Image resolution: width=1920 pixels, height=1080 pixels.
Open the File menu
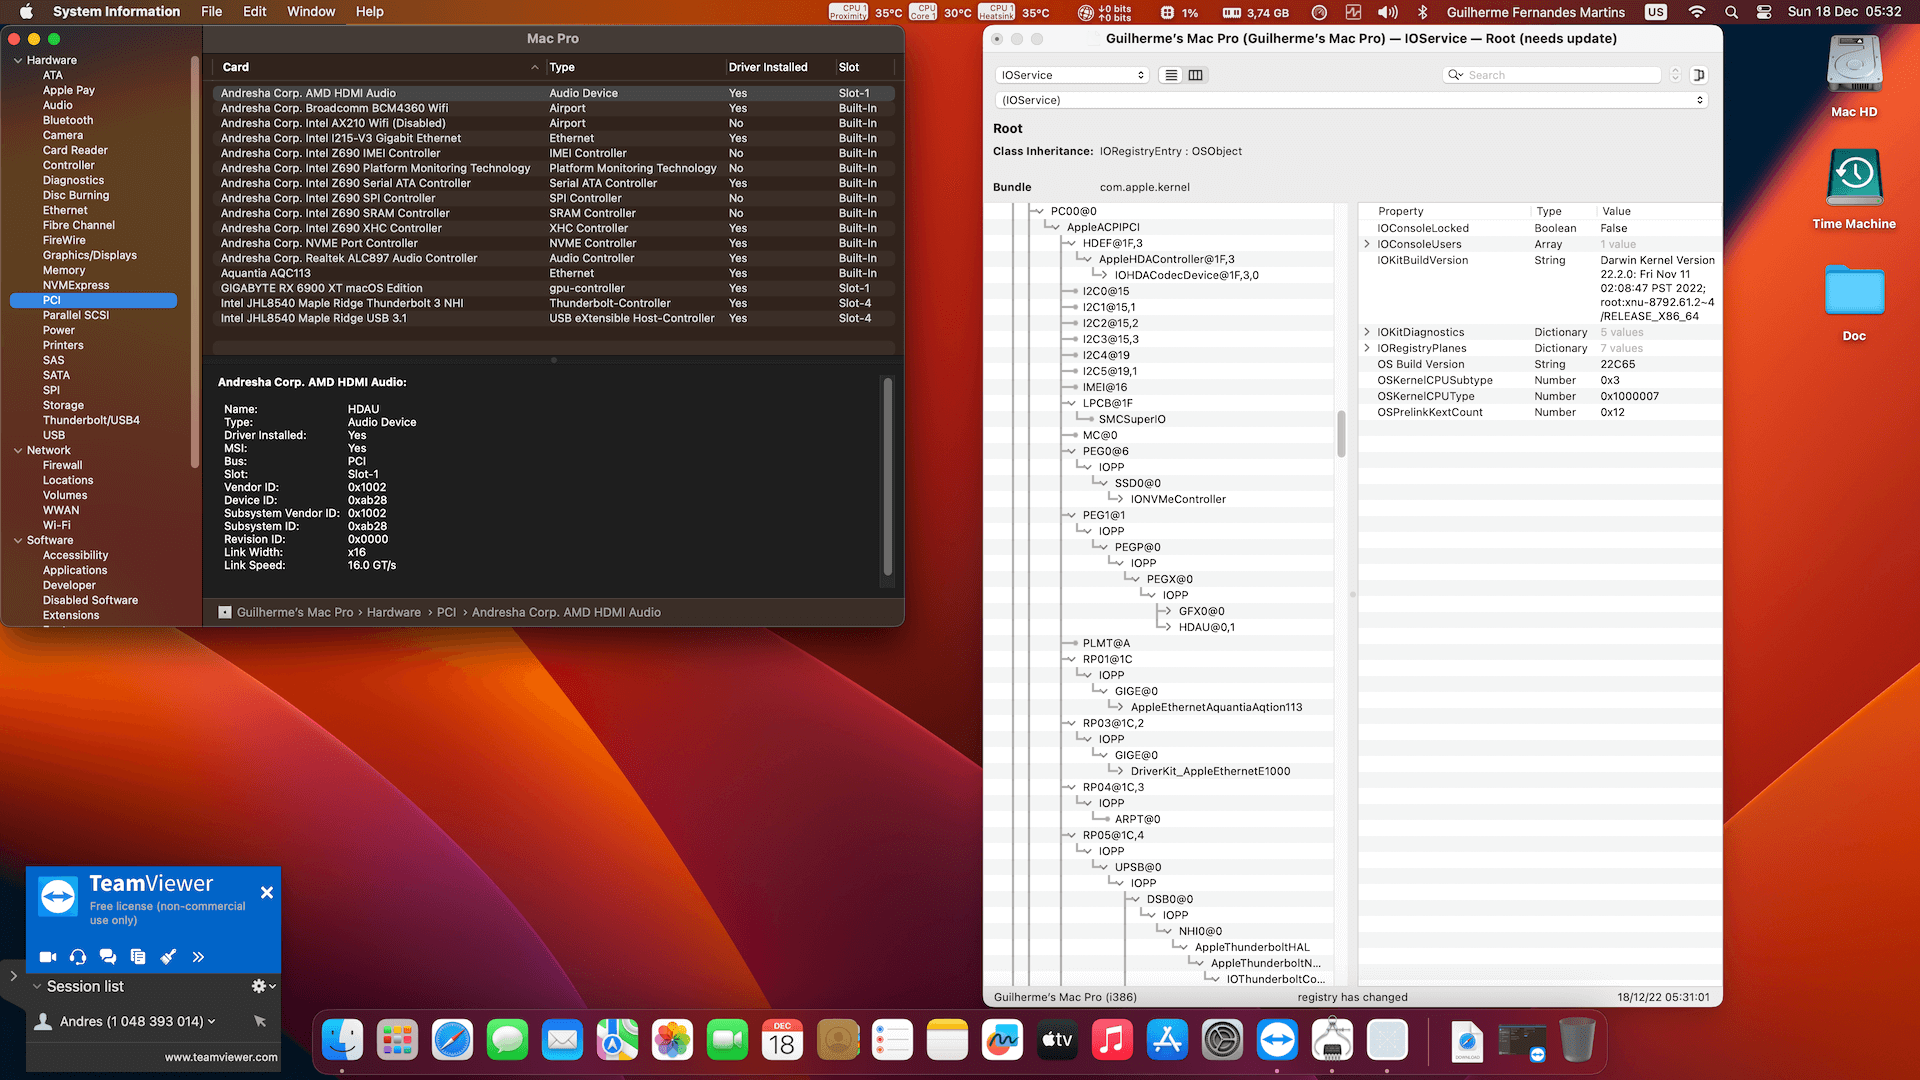(211, 12)
